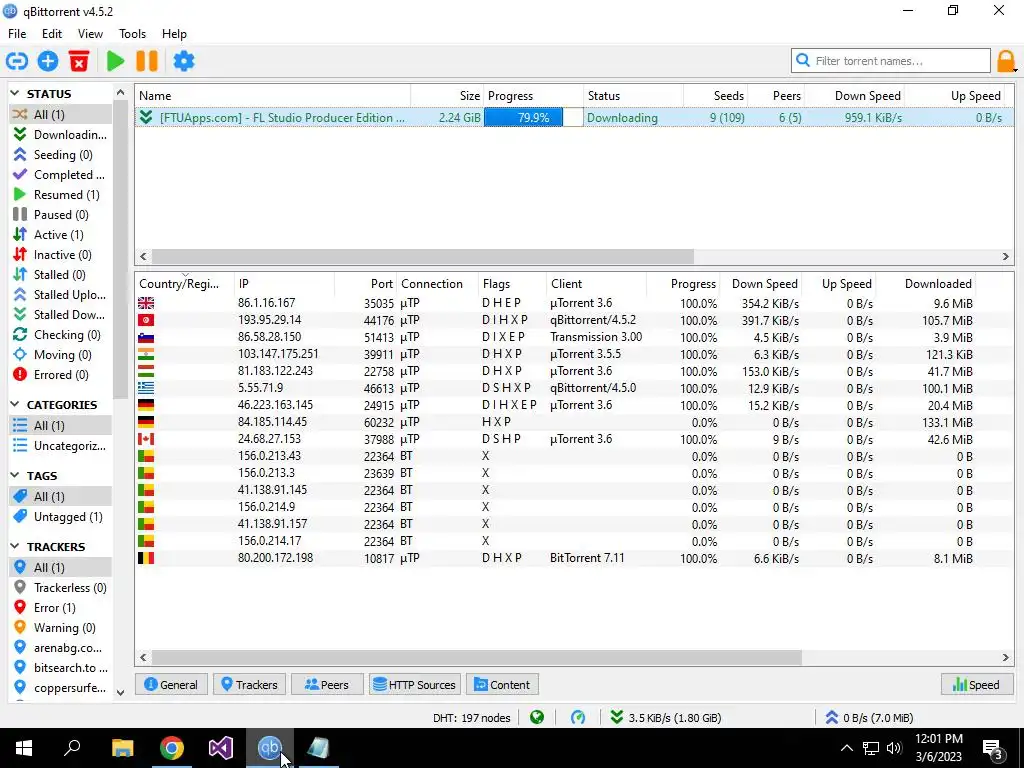This screenshot has height=768, width=1024.
Task: Sort peers by Client column header
Action: pyautogui.click(x=596, y=284)
